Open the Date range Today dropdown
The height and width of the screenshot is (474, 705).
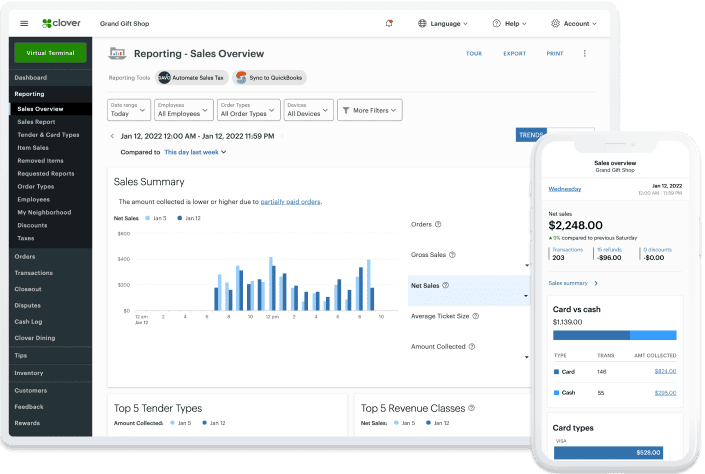coord(129,110)
